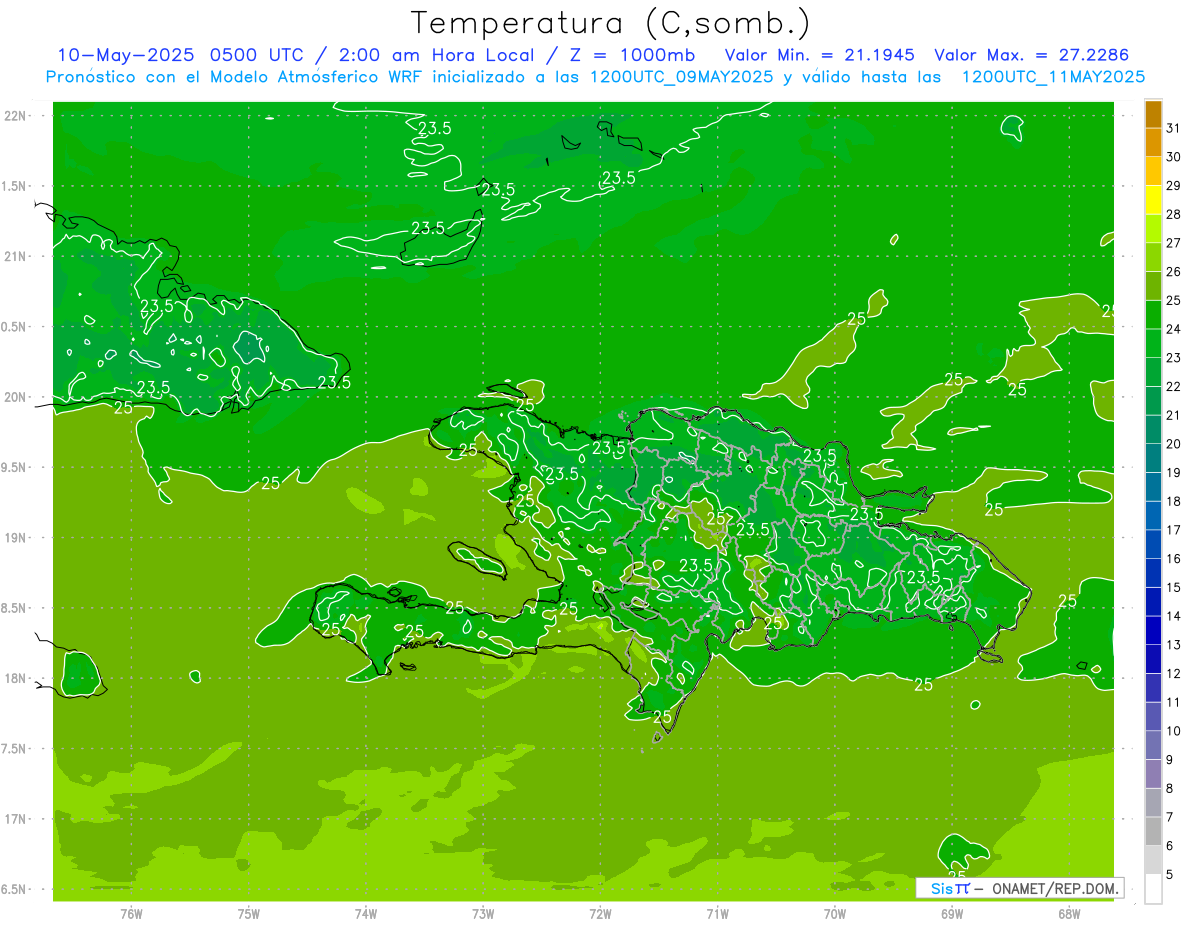Click the 'Pronóstico con el Modelo Atmósferico WRF' line

(x=235, y=76)
